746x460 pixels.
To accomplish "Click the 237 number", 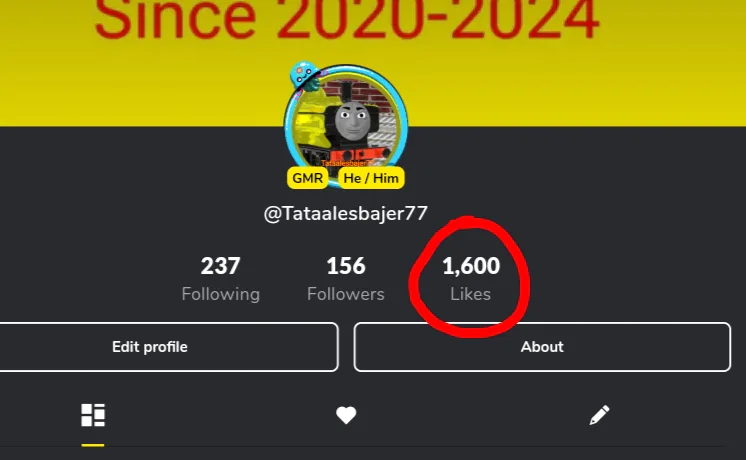I will coord(220,266).
